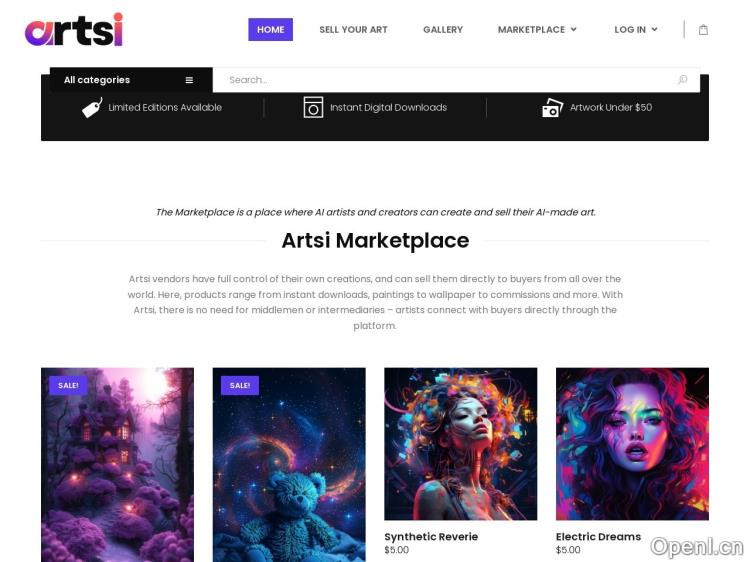Click the artsi logo

click(x=74, y=30)
